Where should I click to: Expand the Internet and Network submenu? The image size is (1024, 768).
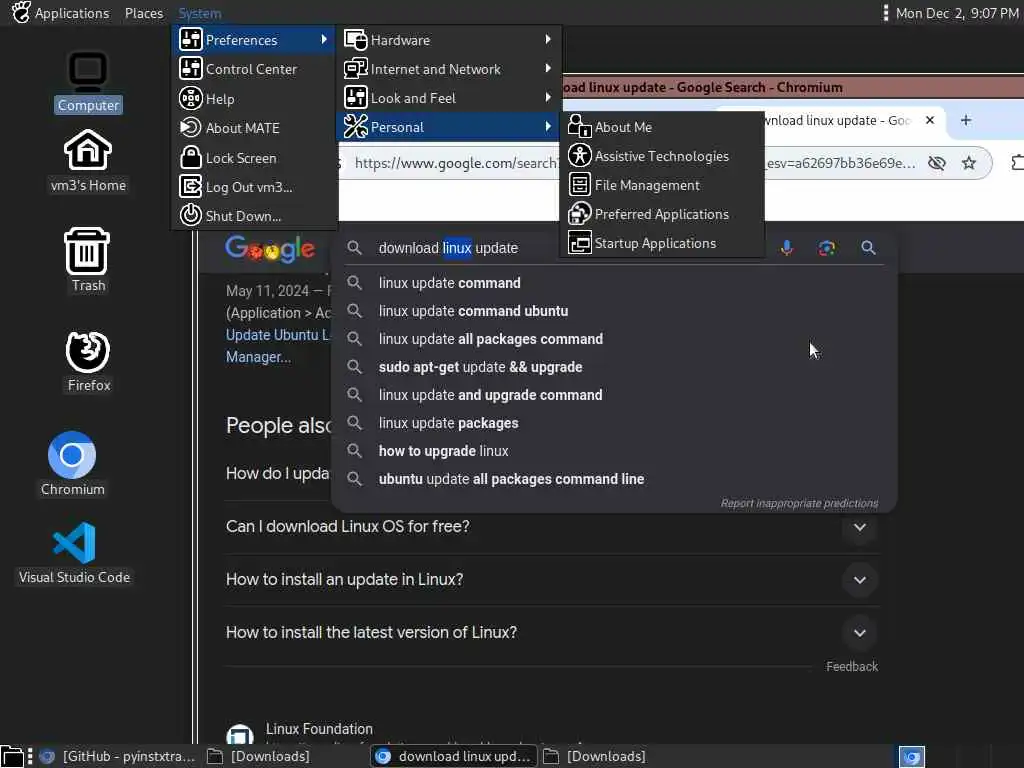coord(448,69)
